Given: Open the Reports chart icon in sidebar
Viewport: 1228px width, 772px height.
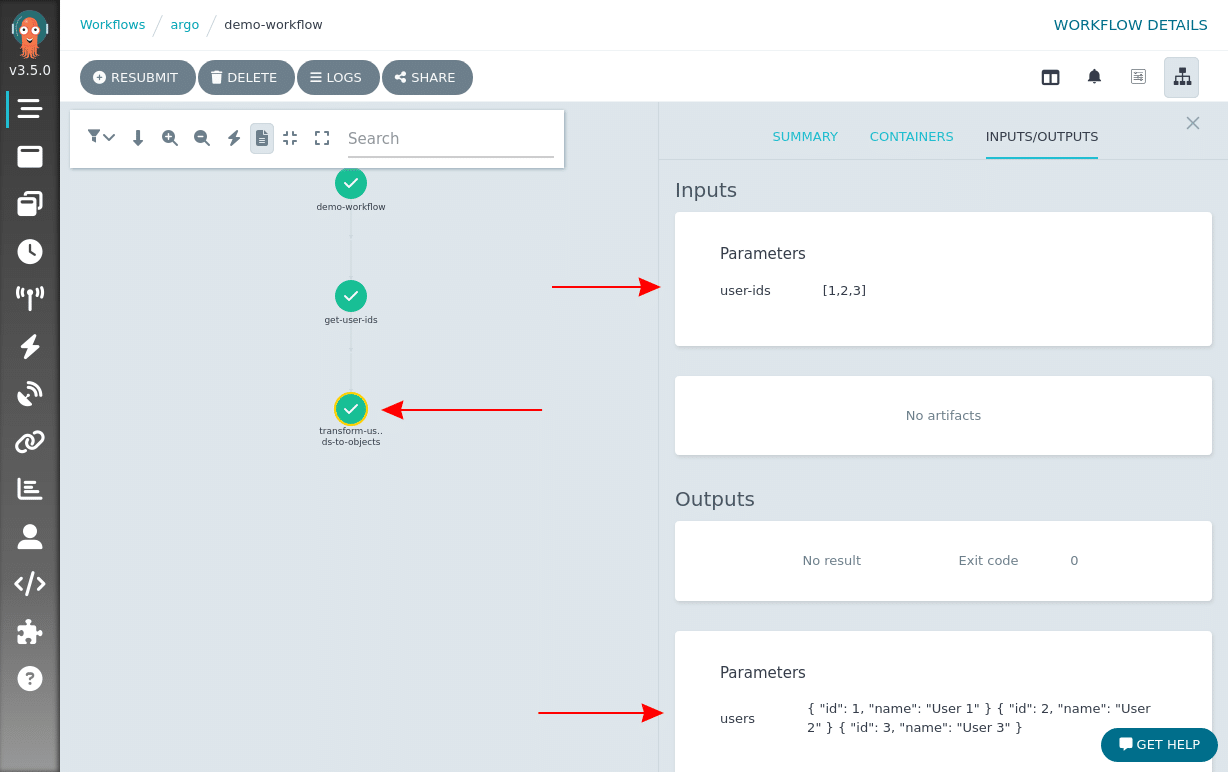Looking at the screenshot, I should (x=30, y=488).
